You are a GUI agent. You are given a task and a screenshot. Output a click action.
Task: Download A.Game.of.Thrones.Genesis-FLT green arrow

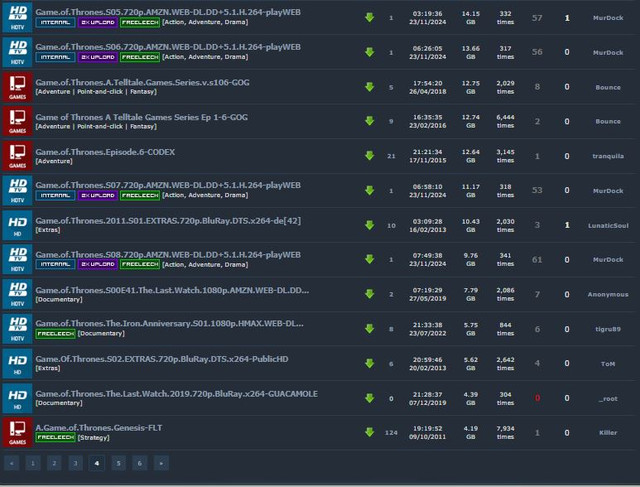click(369, 432)
